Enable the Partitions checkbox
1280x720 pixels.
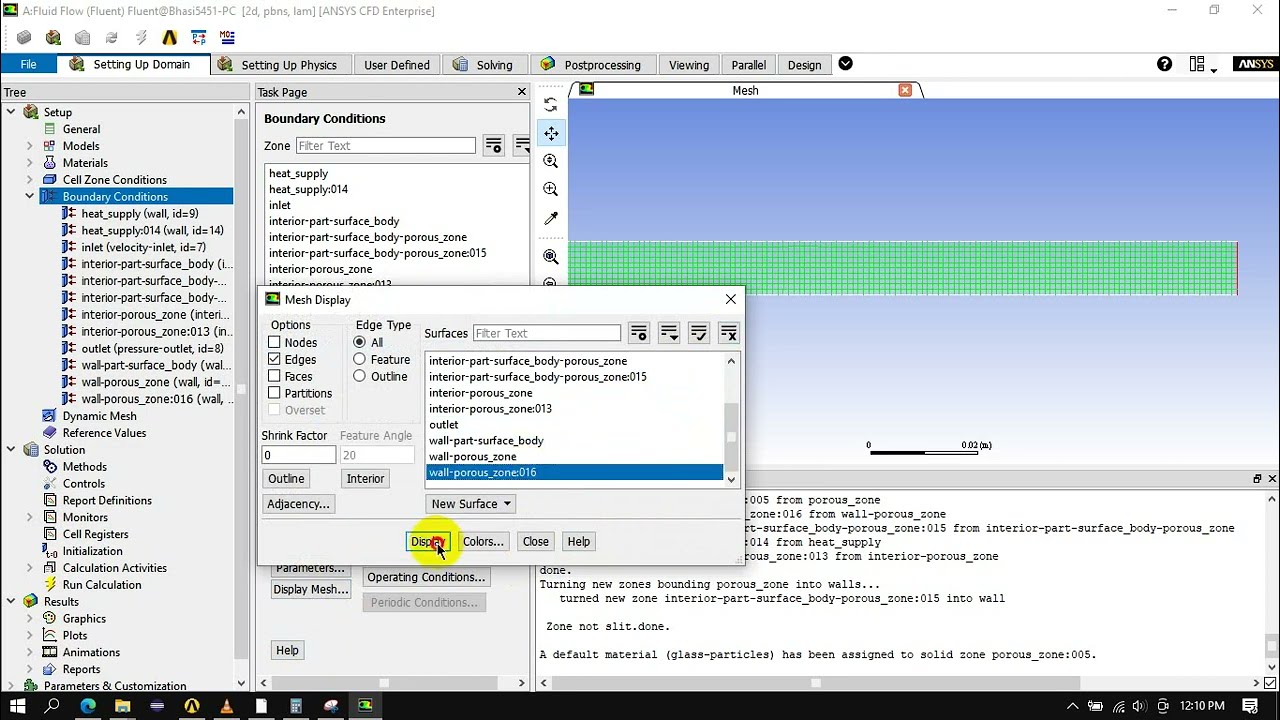tap(274, 393)
